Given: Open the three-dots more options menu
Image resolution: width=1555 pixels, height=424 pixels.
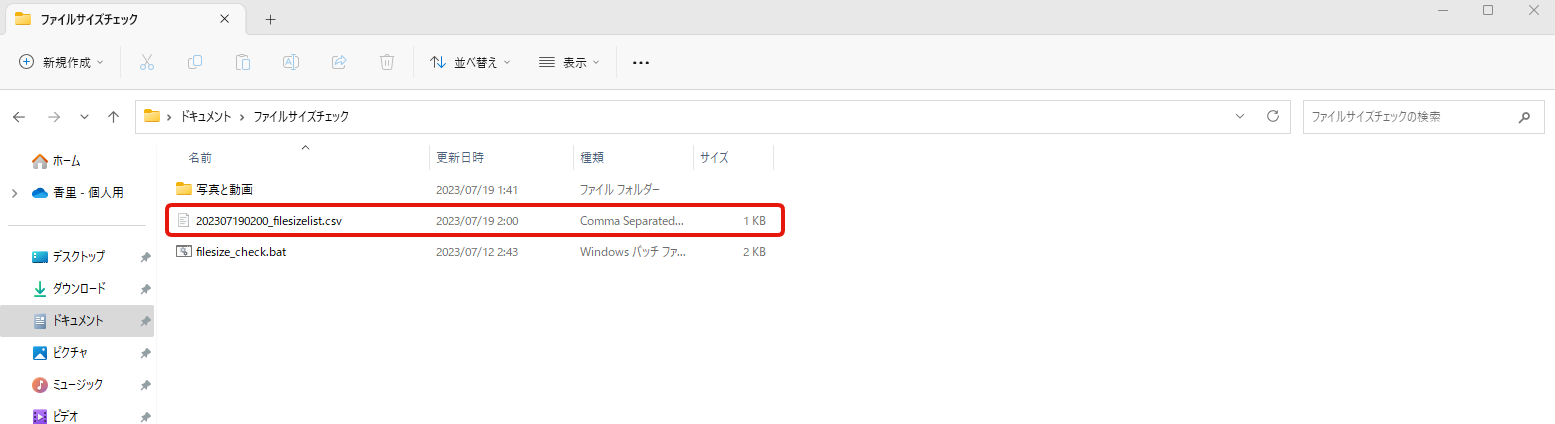Looking at the screenshot, I should (641, 62).
